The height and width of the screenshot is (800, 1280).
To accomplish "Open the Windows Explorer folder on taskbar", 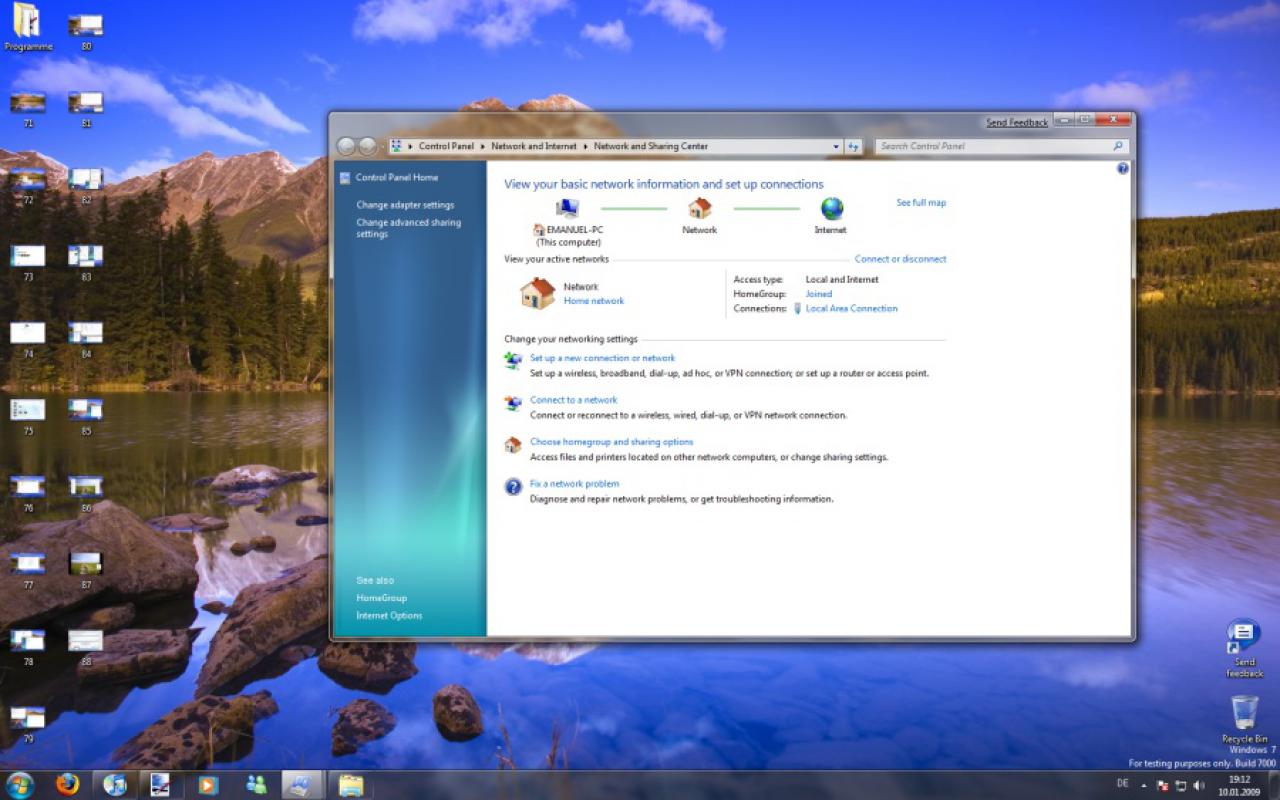I will [350, 785].
